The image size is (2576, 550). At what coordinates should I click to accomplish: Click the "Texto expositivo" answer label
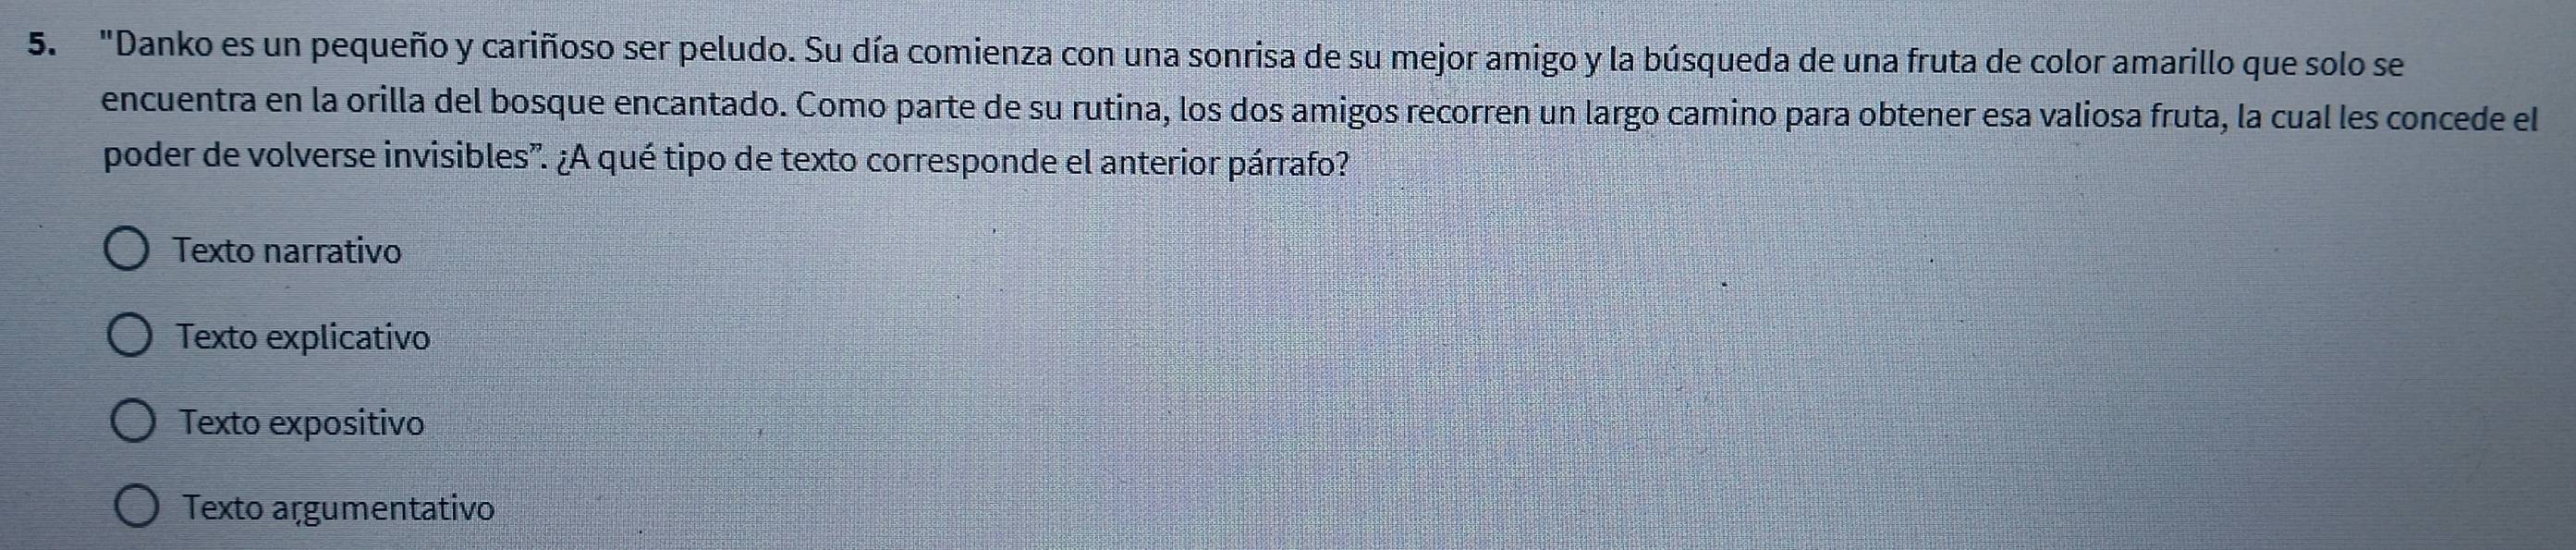[302, 424]
